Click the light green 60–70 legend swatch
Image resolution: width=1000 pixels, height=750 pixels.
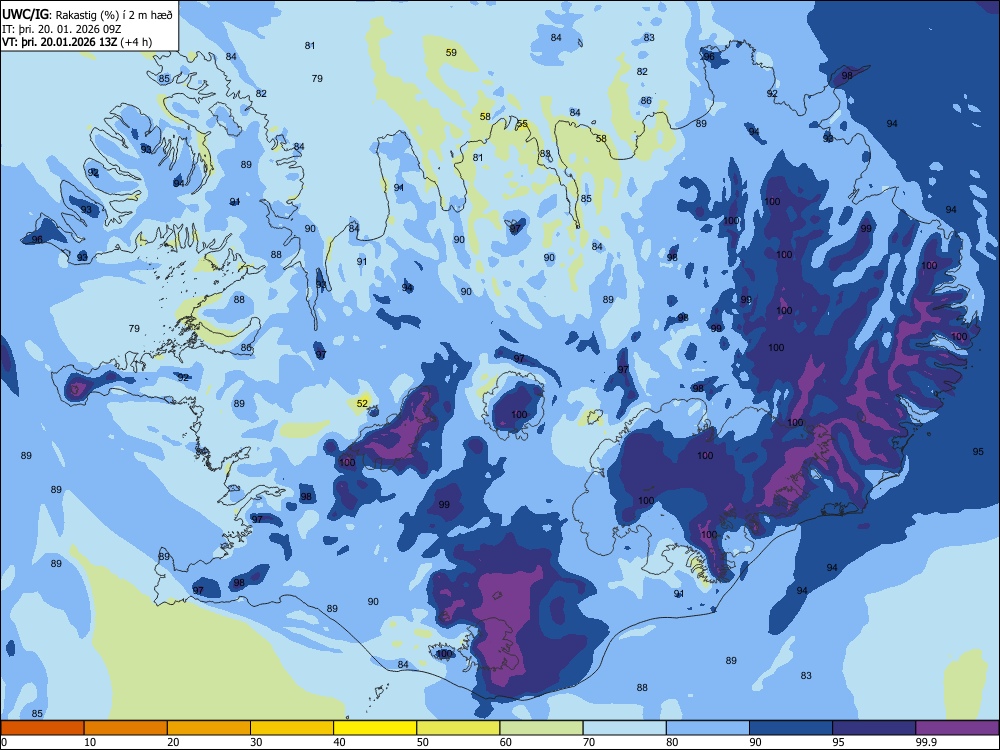pyautogui.click(x=541, y=728)
